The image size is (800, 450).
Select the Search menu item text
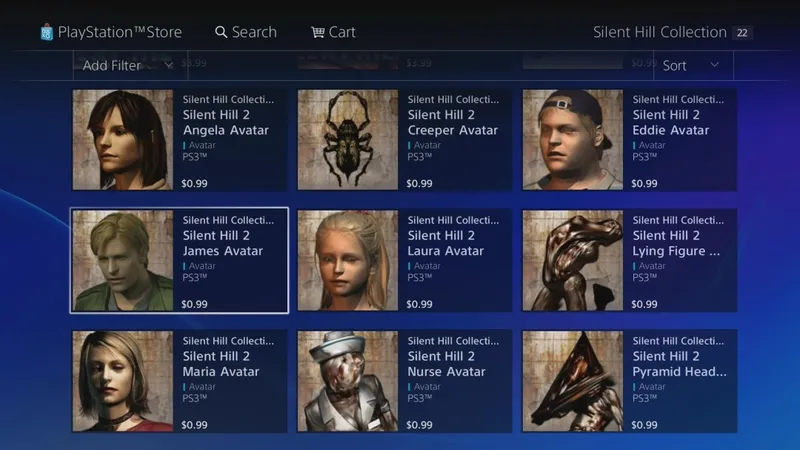(254, 32)
